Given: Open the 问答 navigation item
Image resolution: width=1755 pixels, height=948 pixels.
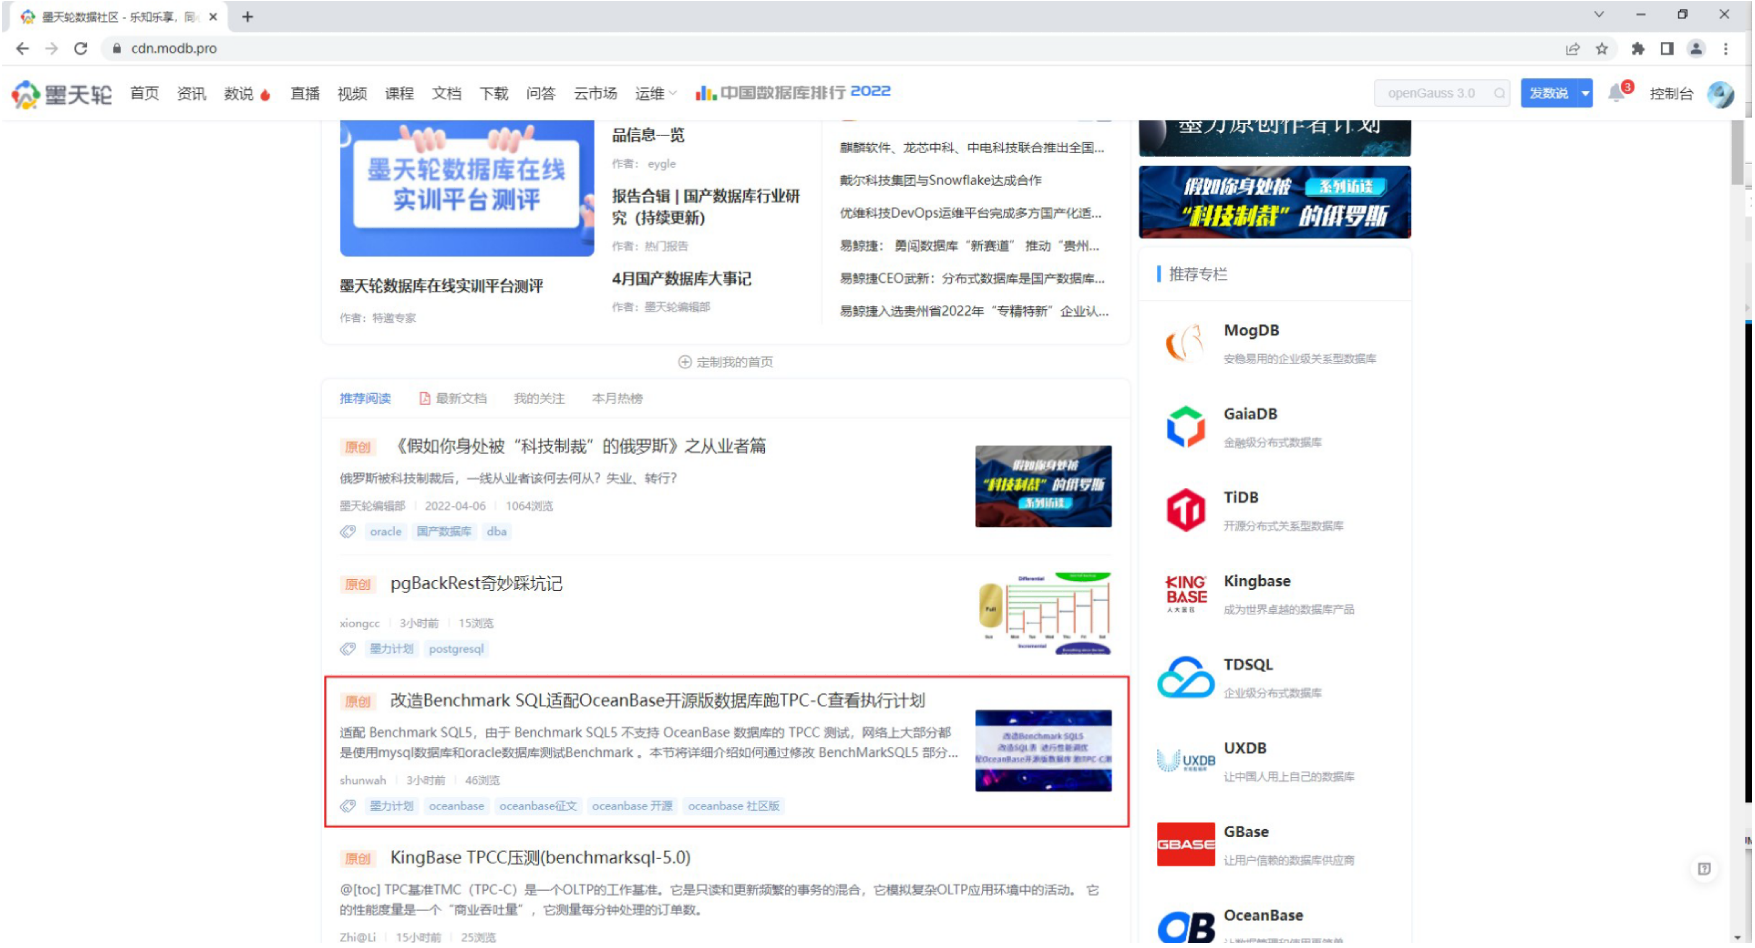Looking at the screenshot, I should pyautogui.click(x=541, y=93).
